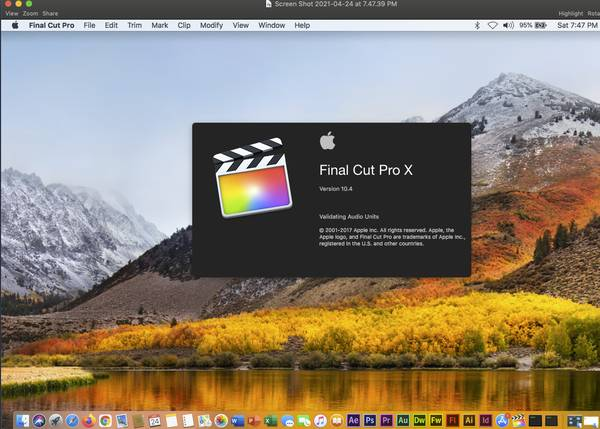Launch Adobe Dreamweaver (Dw) from dock
This screenshot has height=429, width=600.
[x=419, y=421]
